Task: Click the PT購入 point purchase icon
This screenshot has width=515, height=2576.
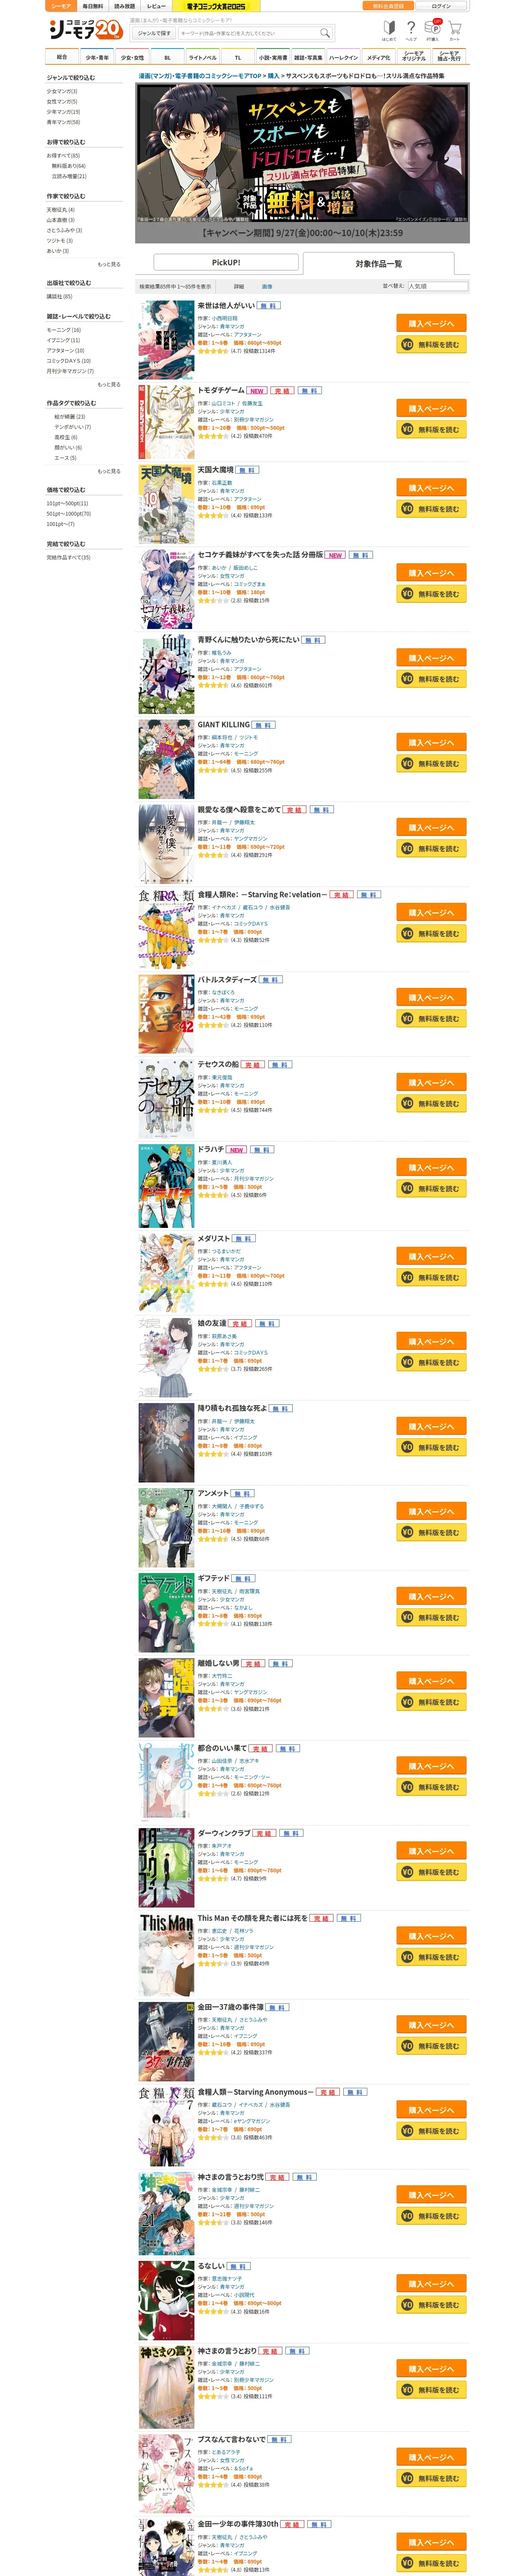Action: click(x=432, y=30)
